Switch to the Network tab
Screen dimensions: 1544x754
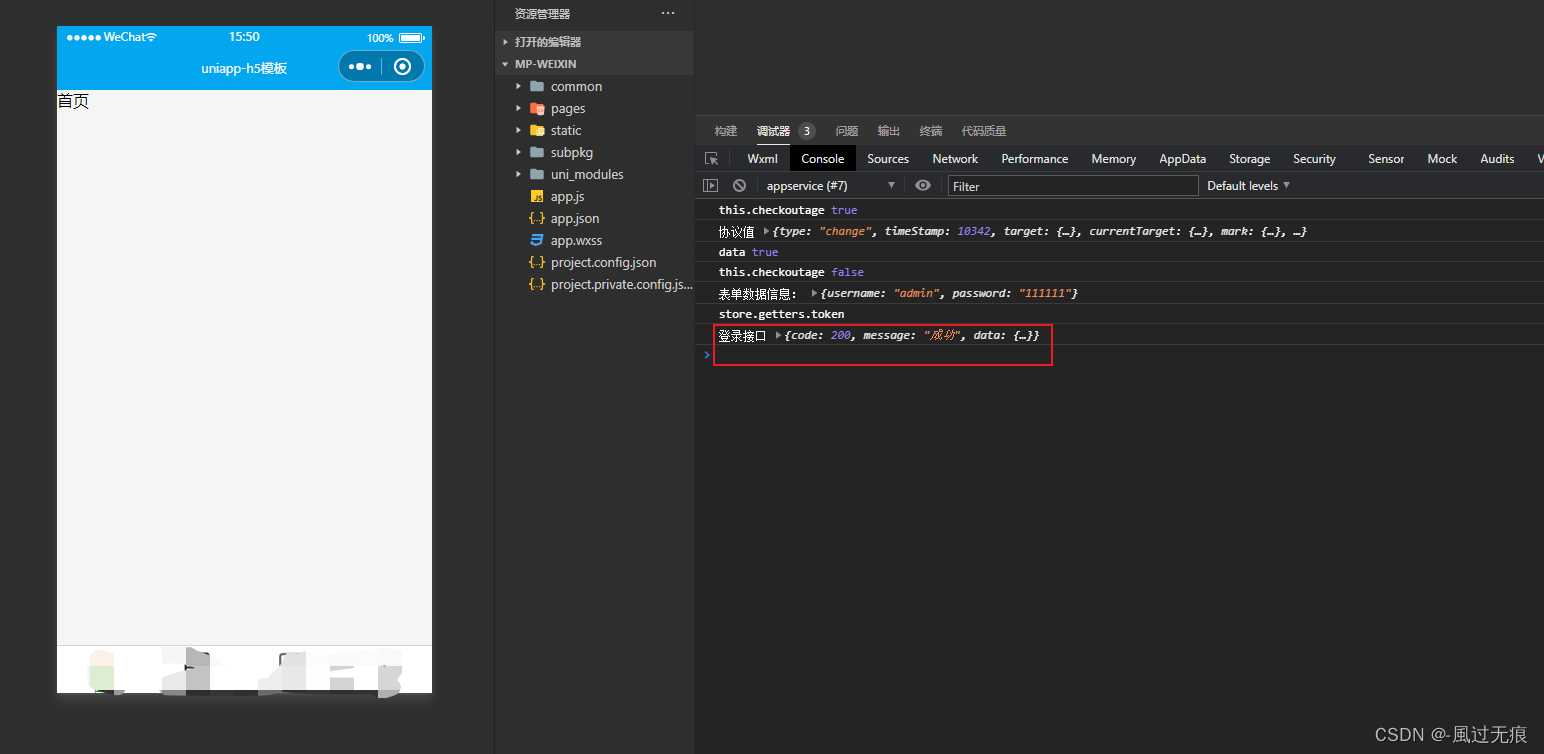pos(954,158)
